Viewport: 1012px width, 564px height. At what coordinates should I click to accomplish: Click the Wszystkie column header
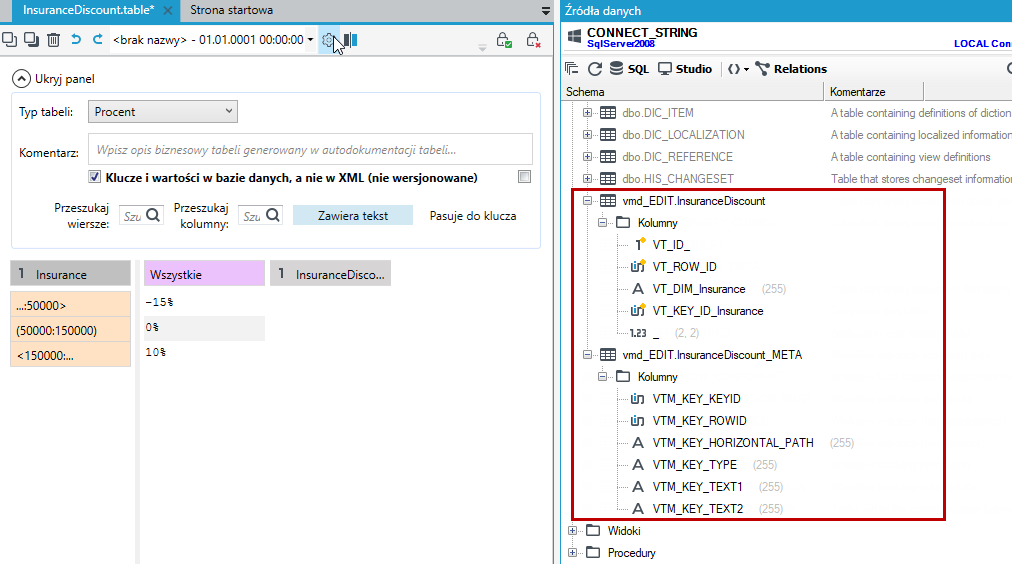click(204, 274)
